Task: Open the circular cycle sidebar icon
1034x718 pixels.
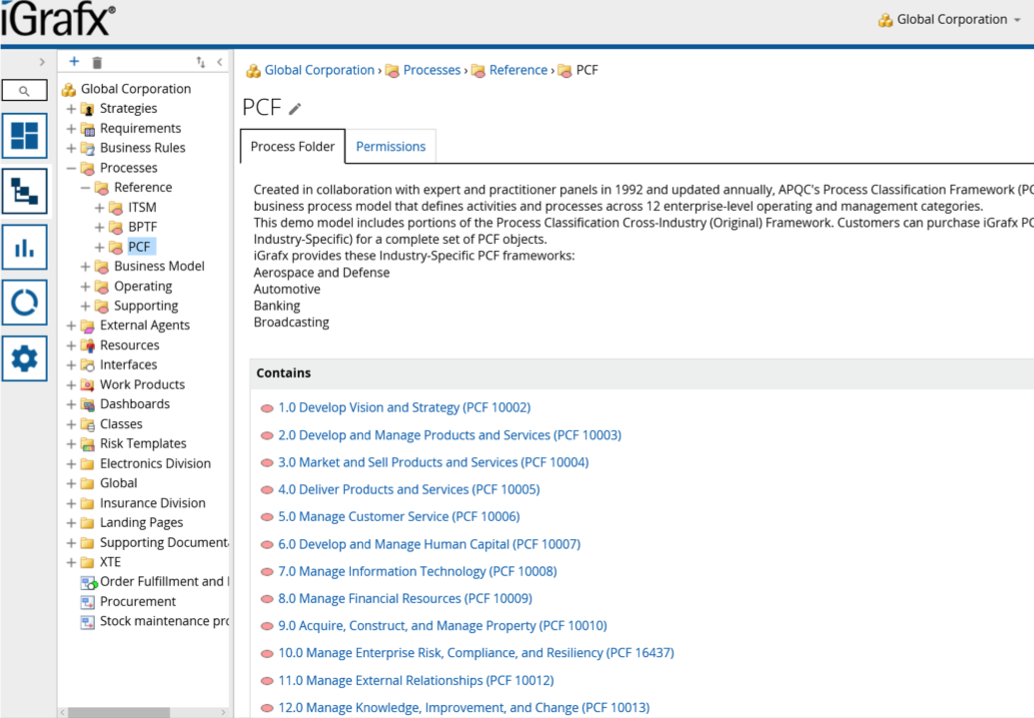Action: coord(24,303)
